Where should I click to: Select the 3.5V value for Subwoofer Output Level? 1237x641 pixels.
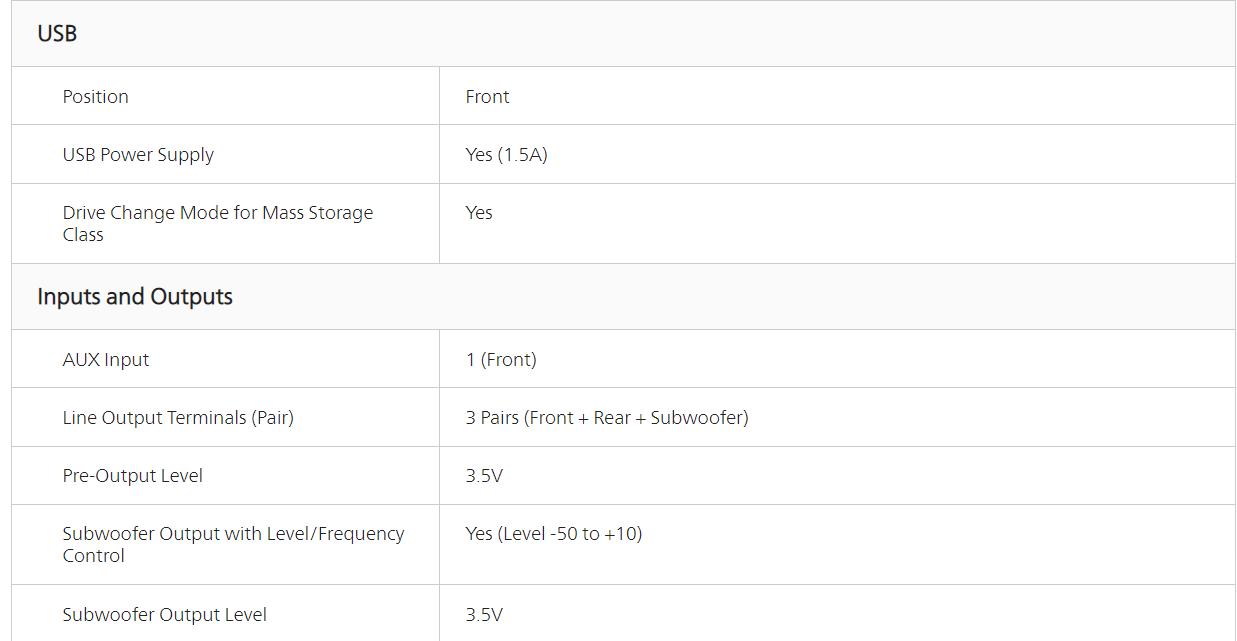point(484,615)
